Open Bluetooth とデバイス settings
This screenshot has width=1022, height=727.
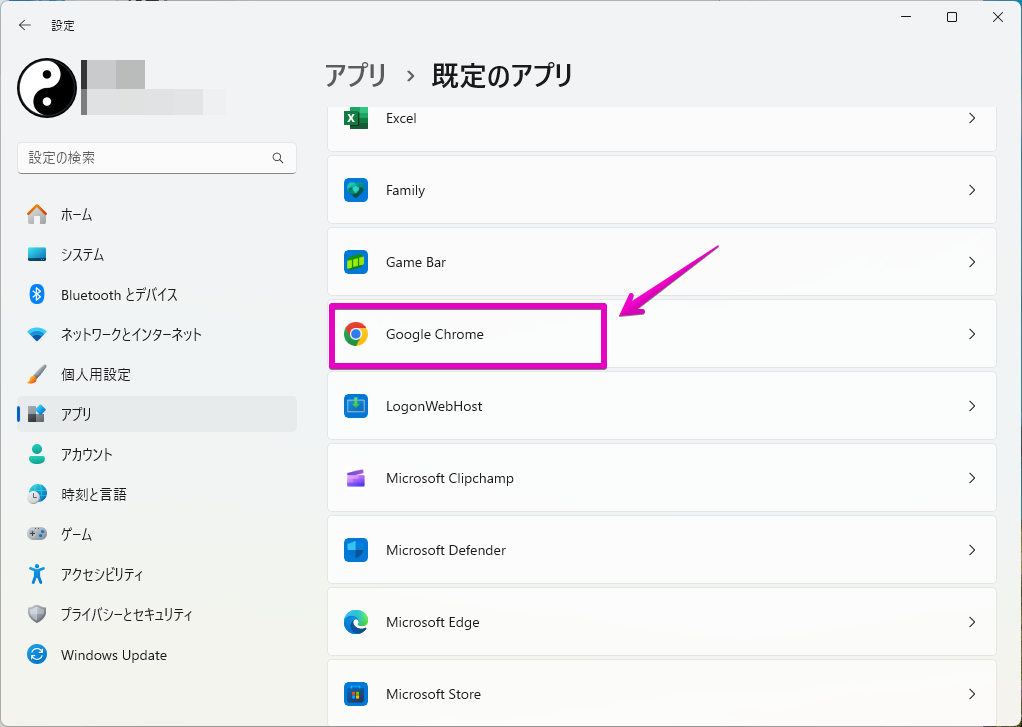(156, 295)
